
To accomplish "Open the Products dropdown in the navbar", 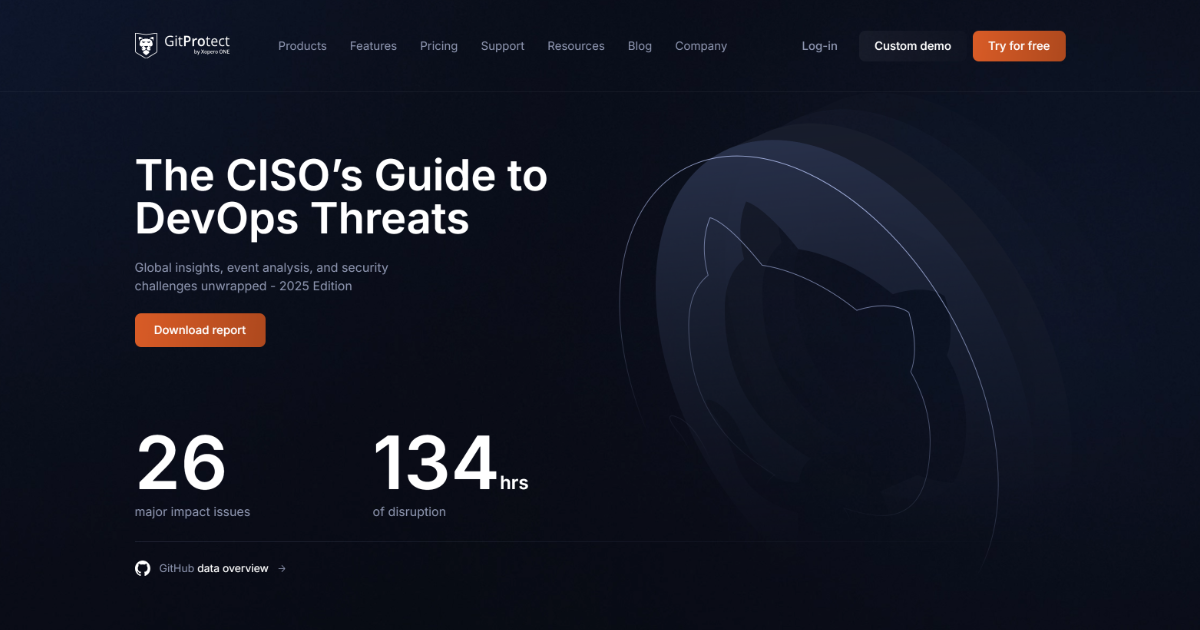I will click(302, 46).
